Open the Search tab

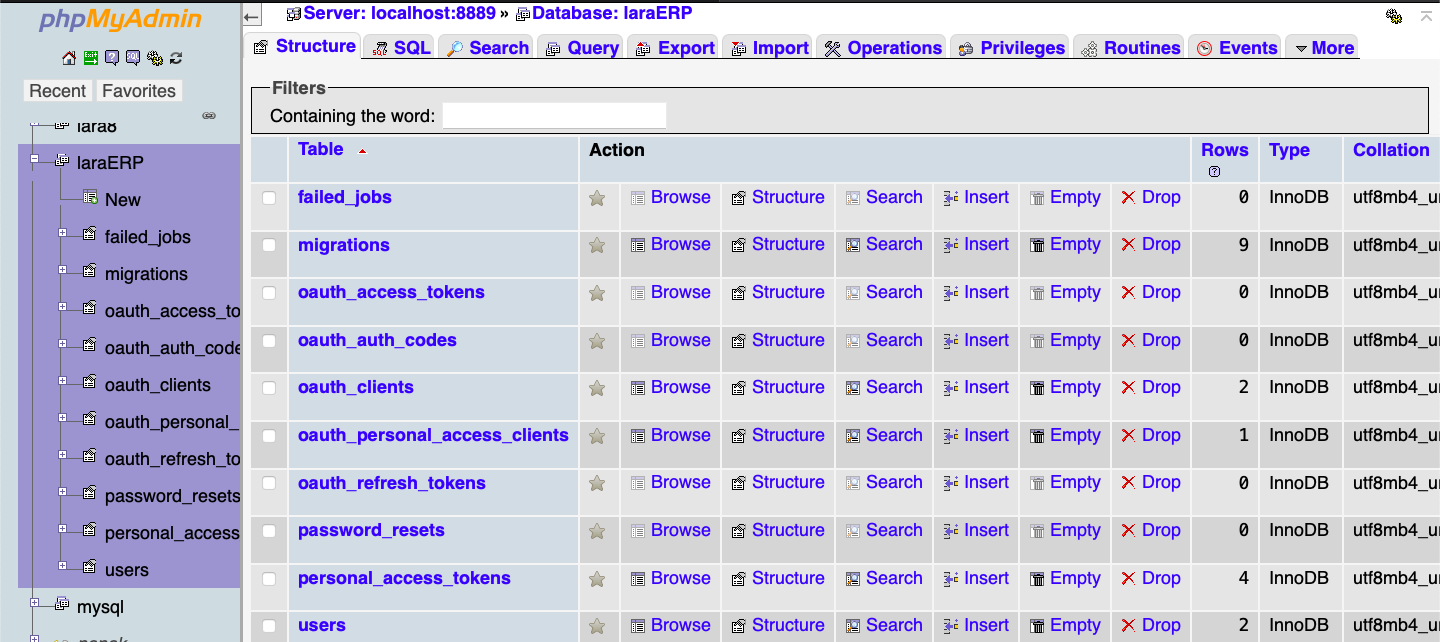487,48
